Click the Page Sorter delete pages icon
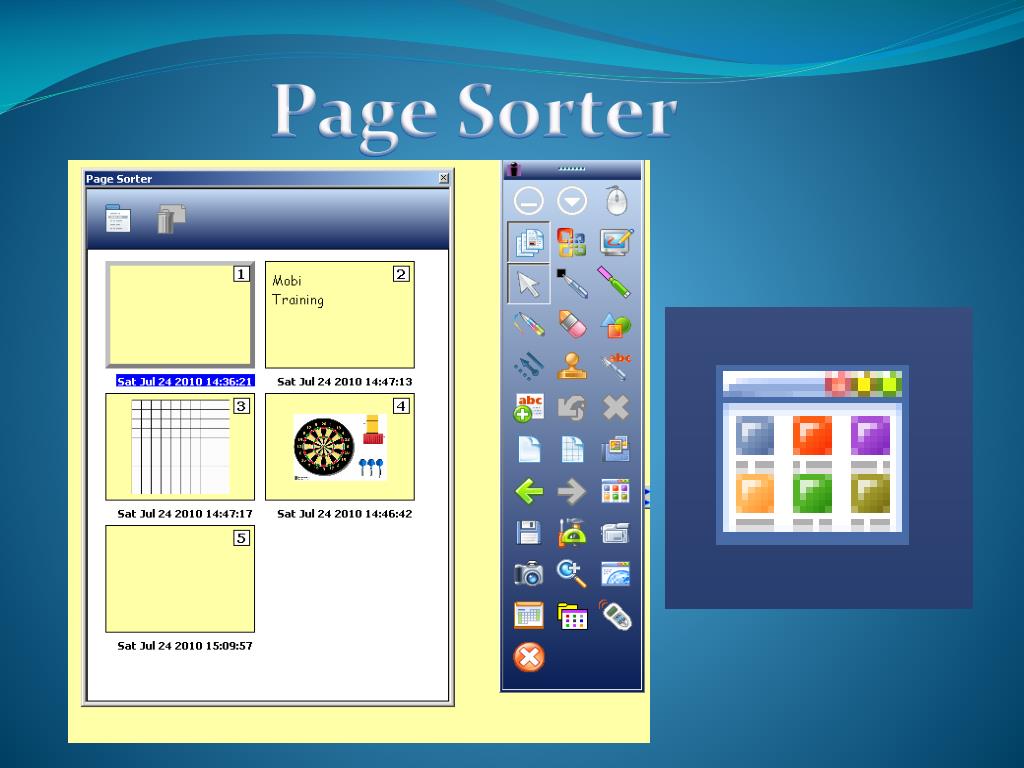 coord(171,219)
